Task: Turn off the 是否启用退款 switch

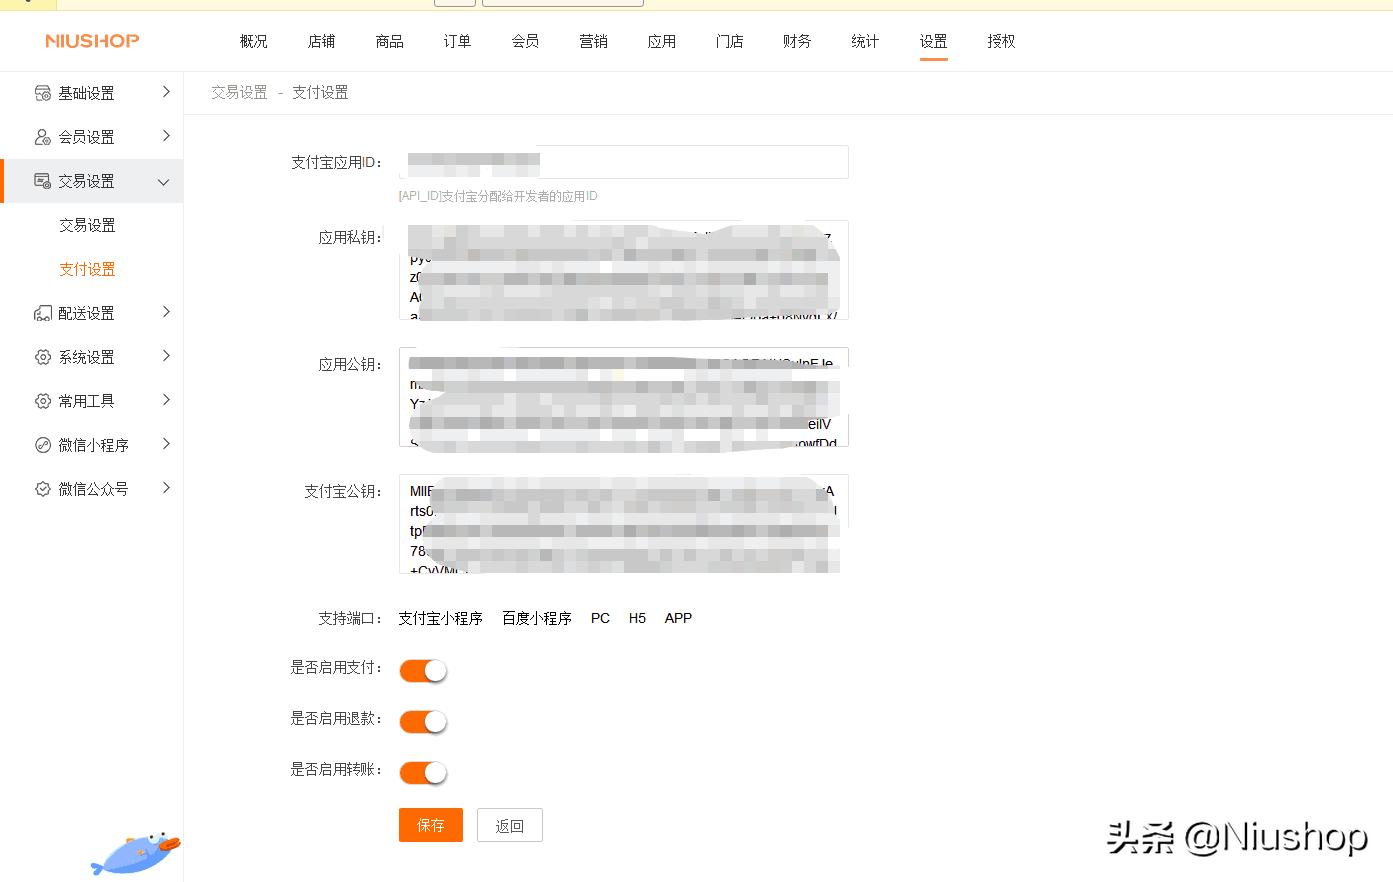Action: [422, 721]
